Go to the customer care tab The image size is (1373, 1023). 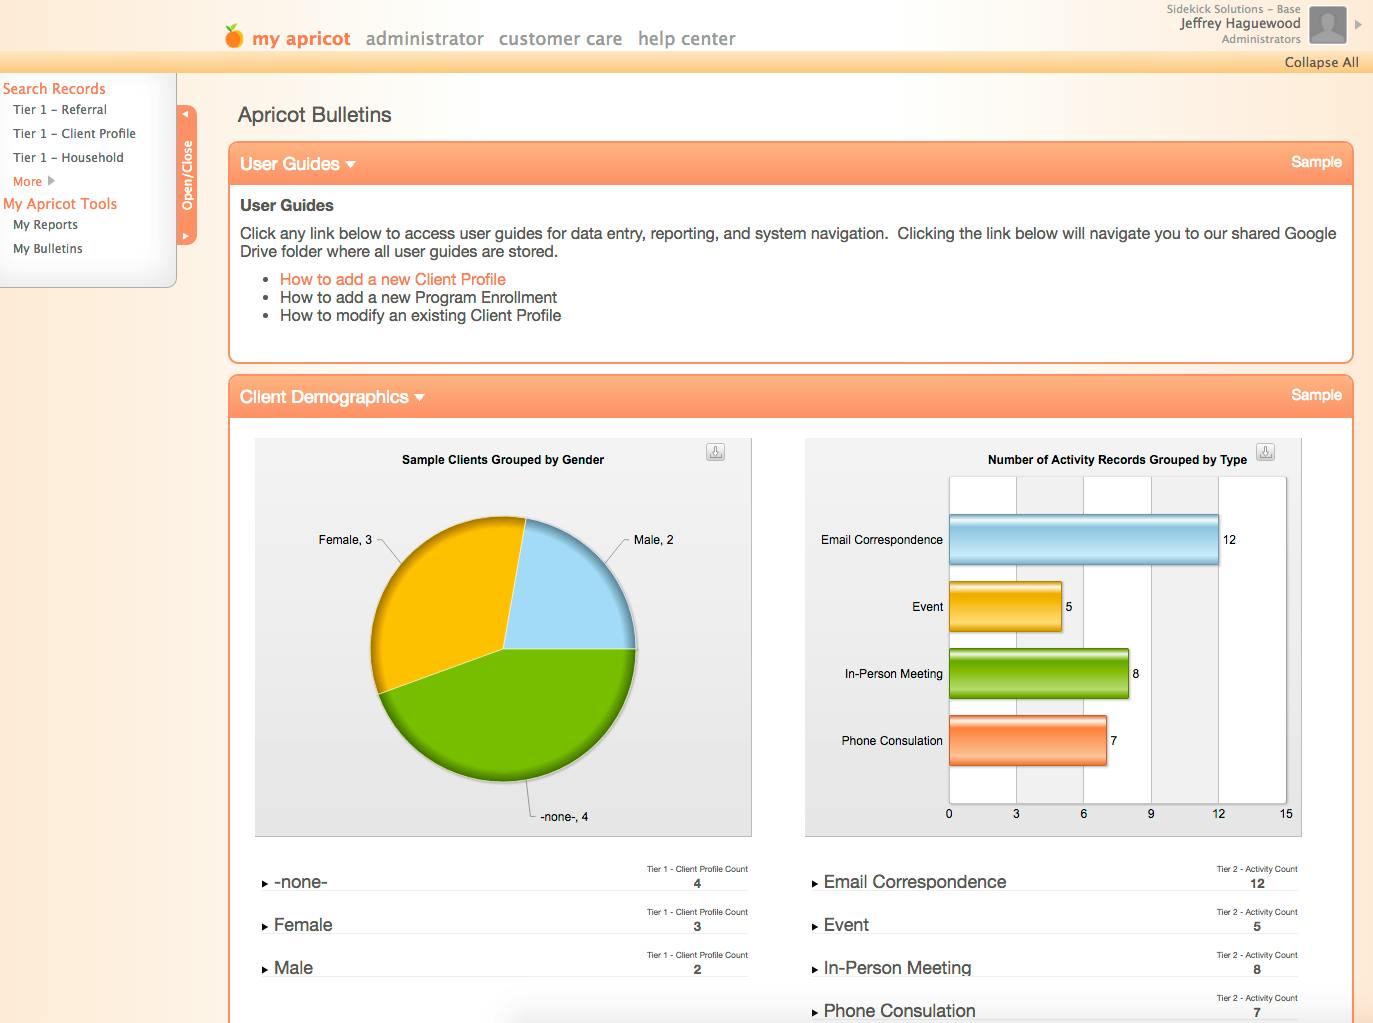[560, 39]
